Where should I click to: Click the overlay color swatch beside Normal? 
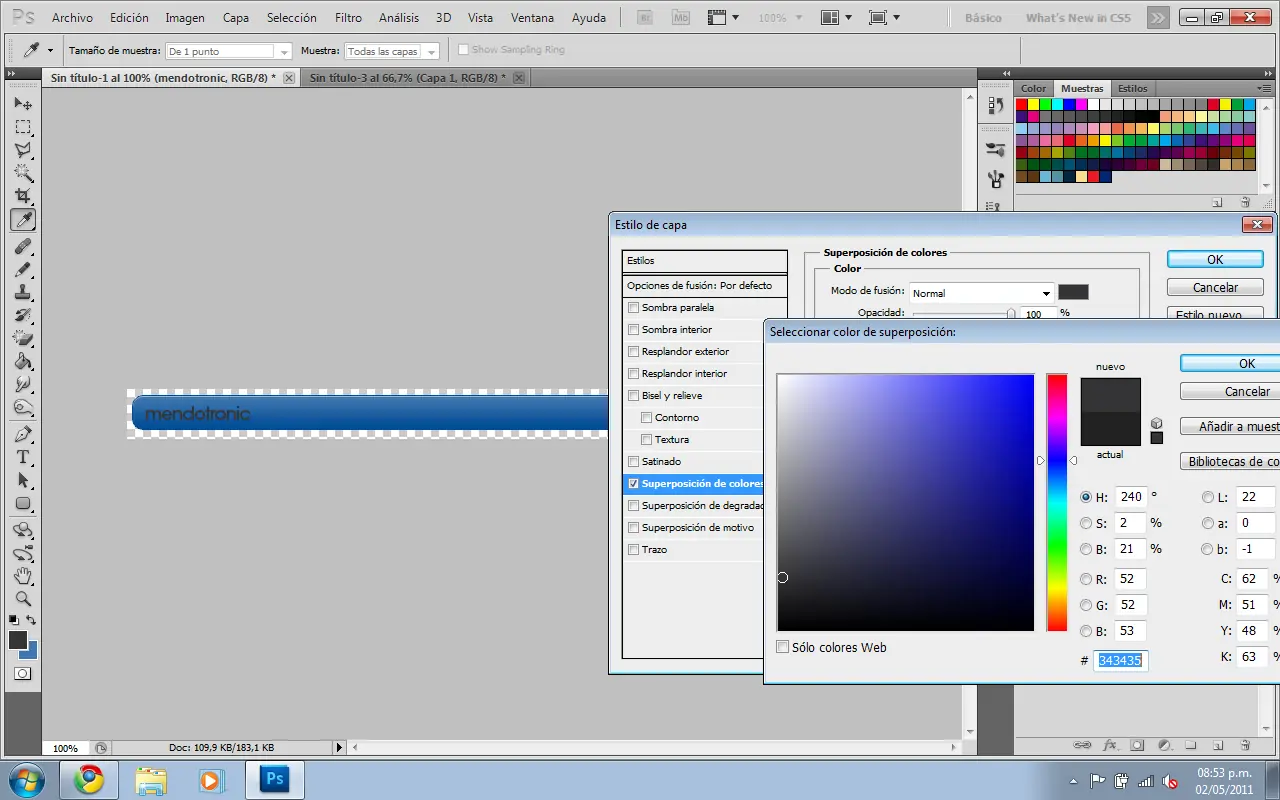pos(1073,292)
